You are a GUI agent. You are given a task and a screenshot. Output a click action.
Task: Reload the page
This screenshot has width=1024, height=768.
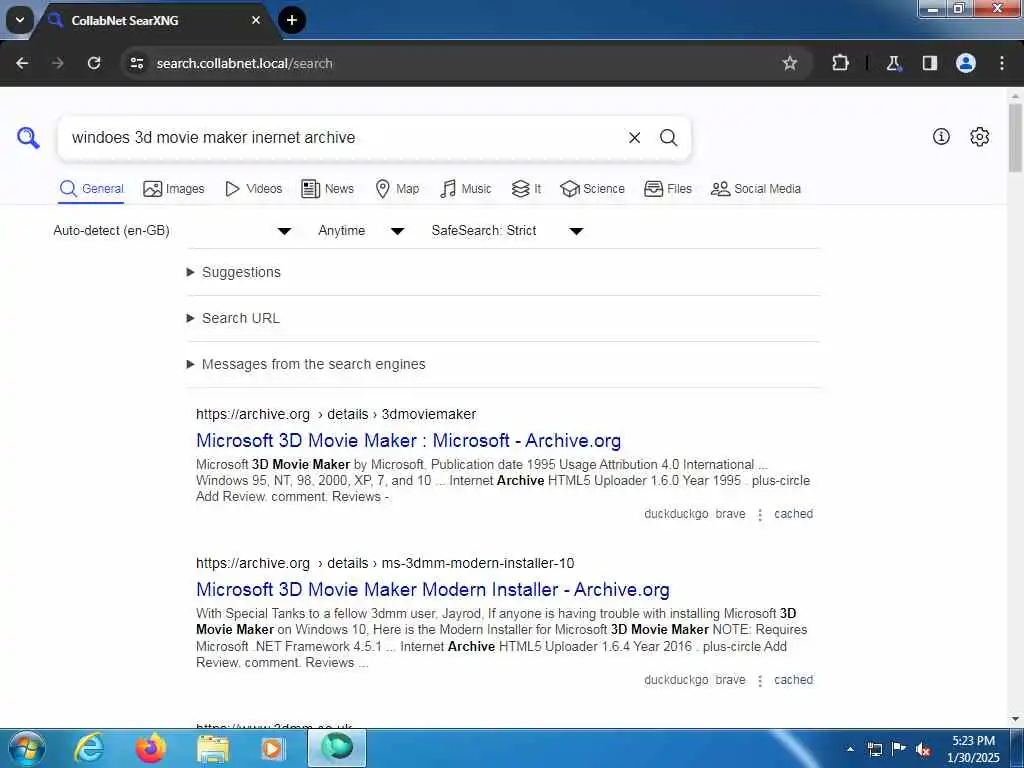94,63
